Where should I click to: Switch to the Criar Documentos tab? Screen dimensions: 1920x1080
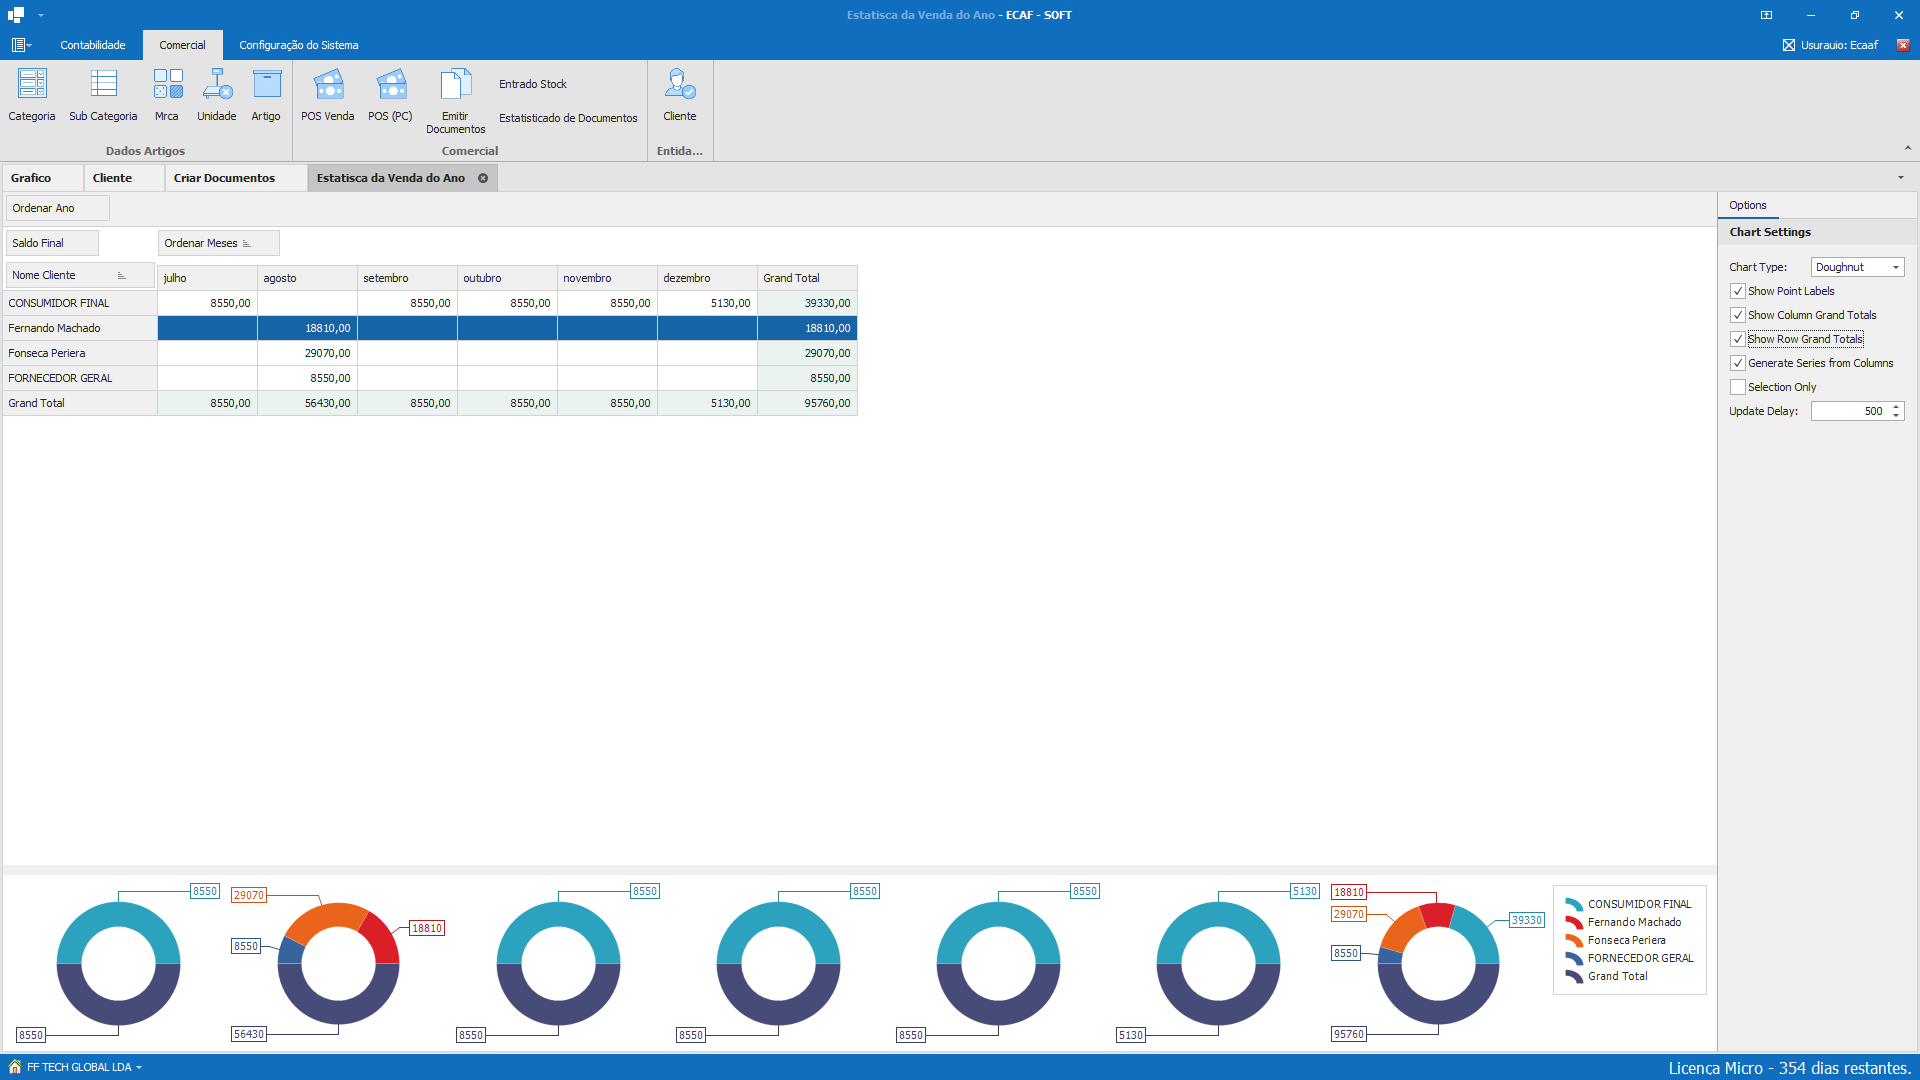(x=224, y=178)
